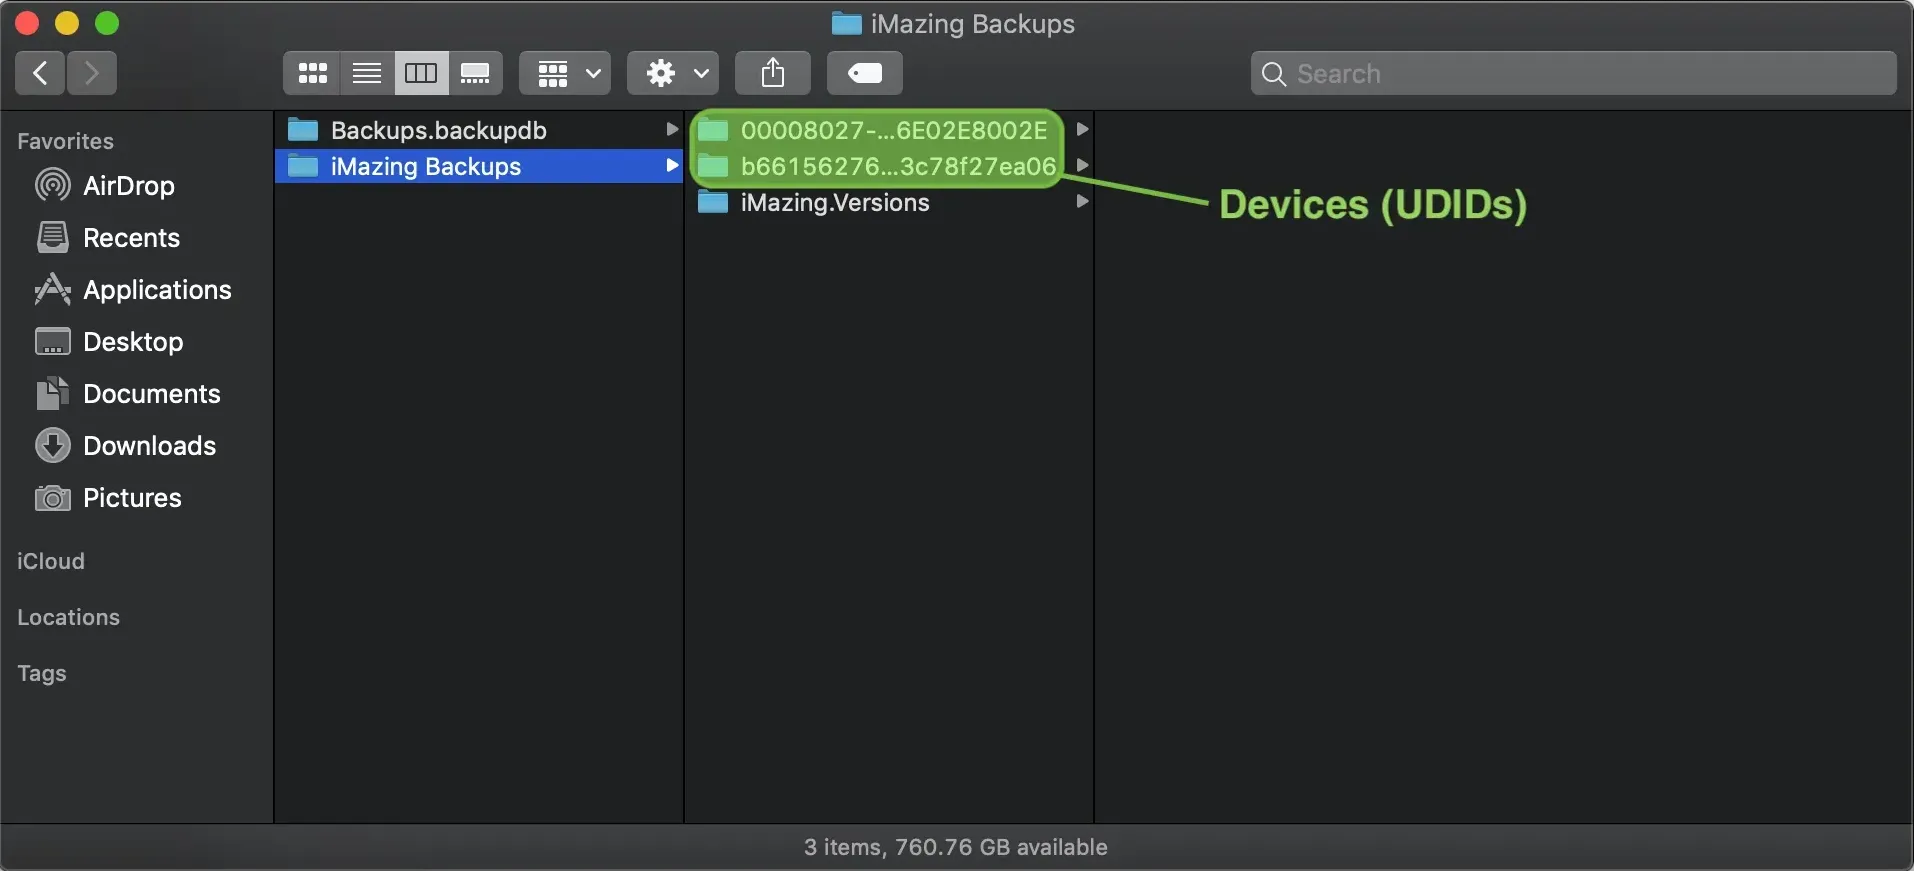Screen dimensions: 1914x871
Task: Switch to gallery view
Action: point(475,73)
